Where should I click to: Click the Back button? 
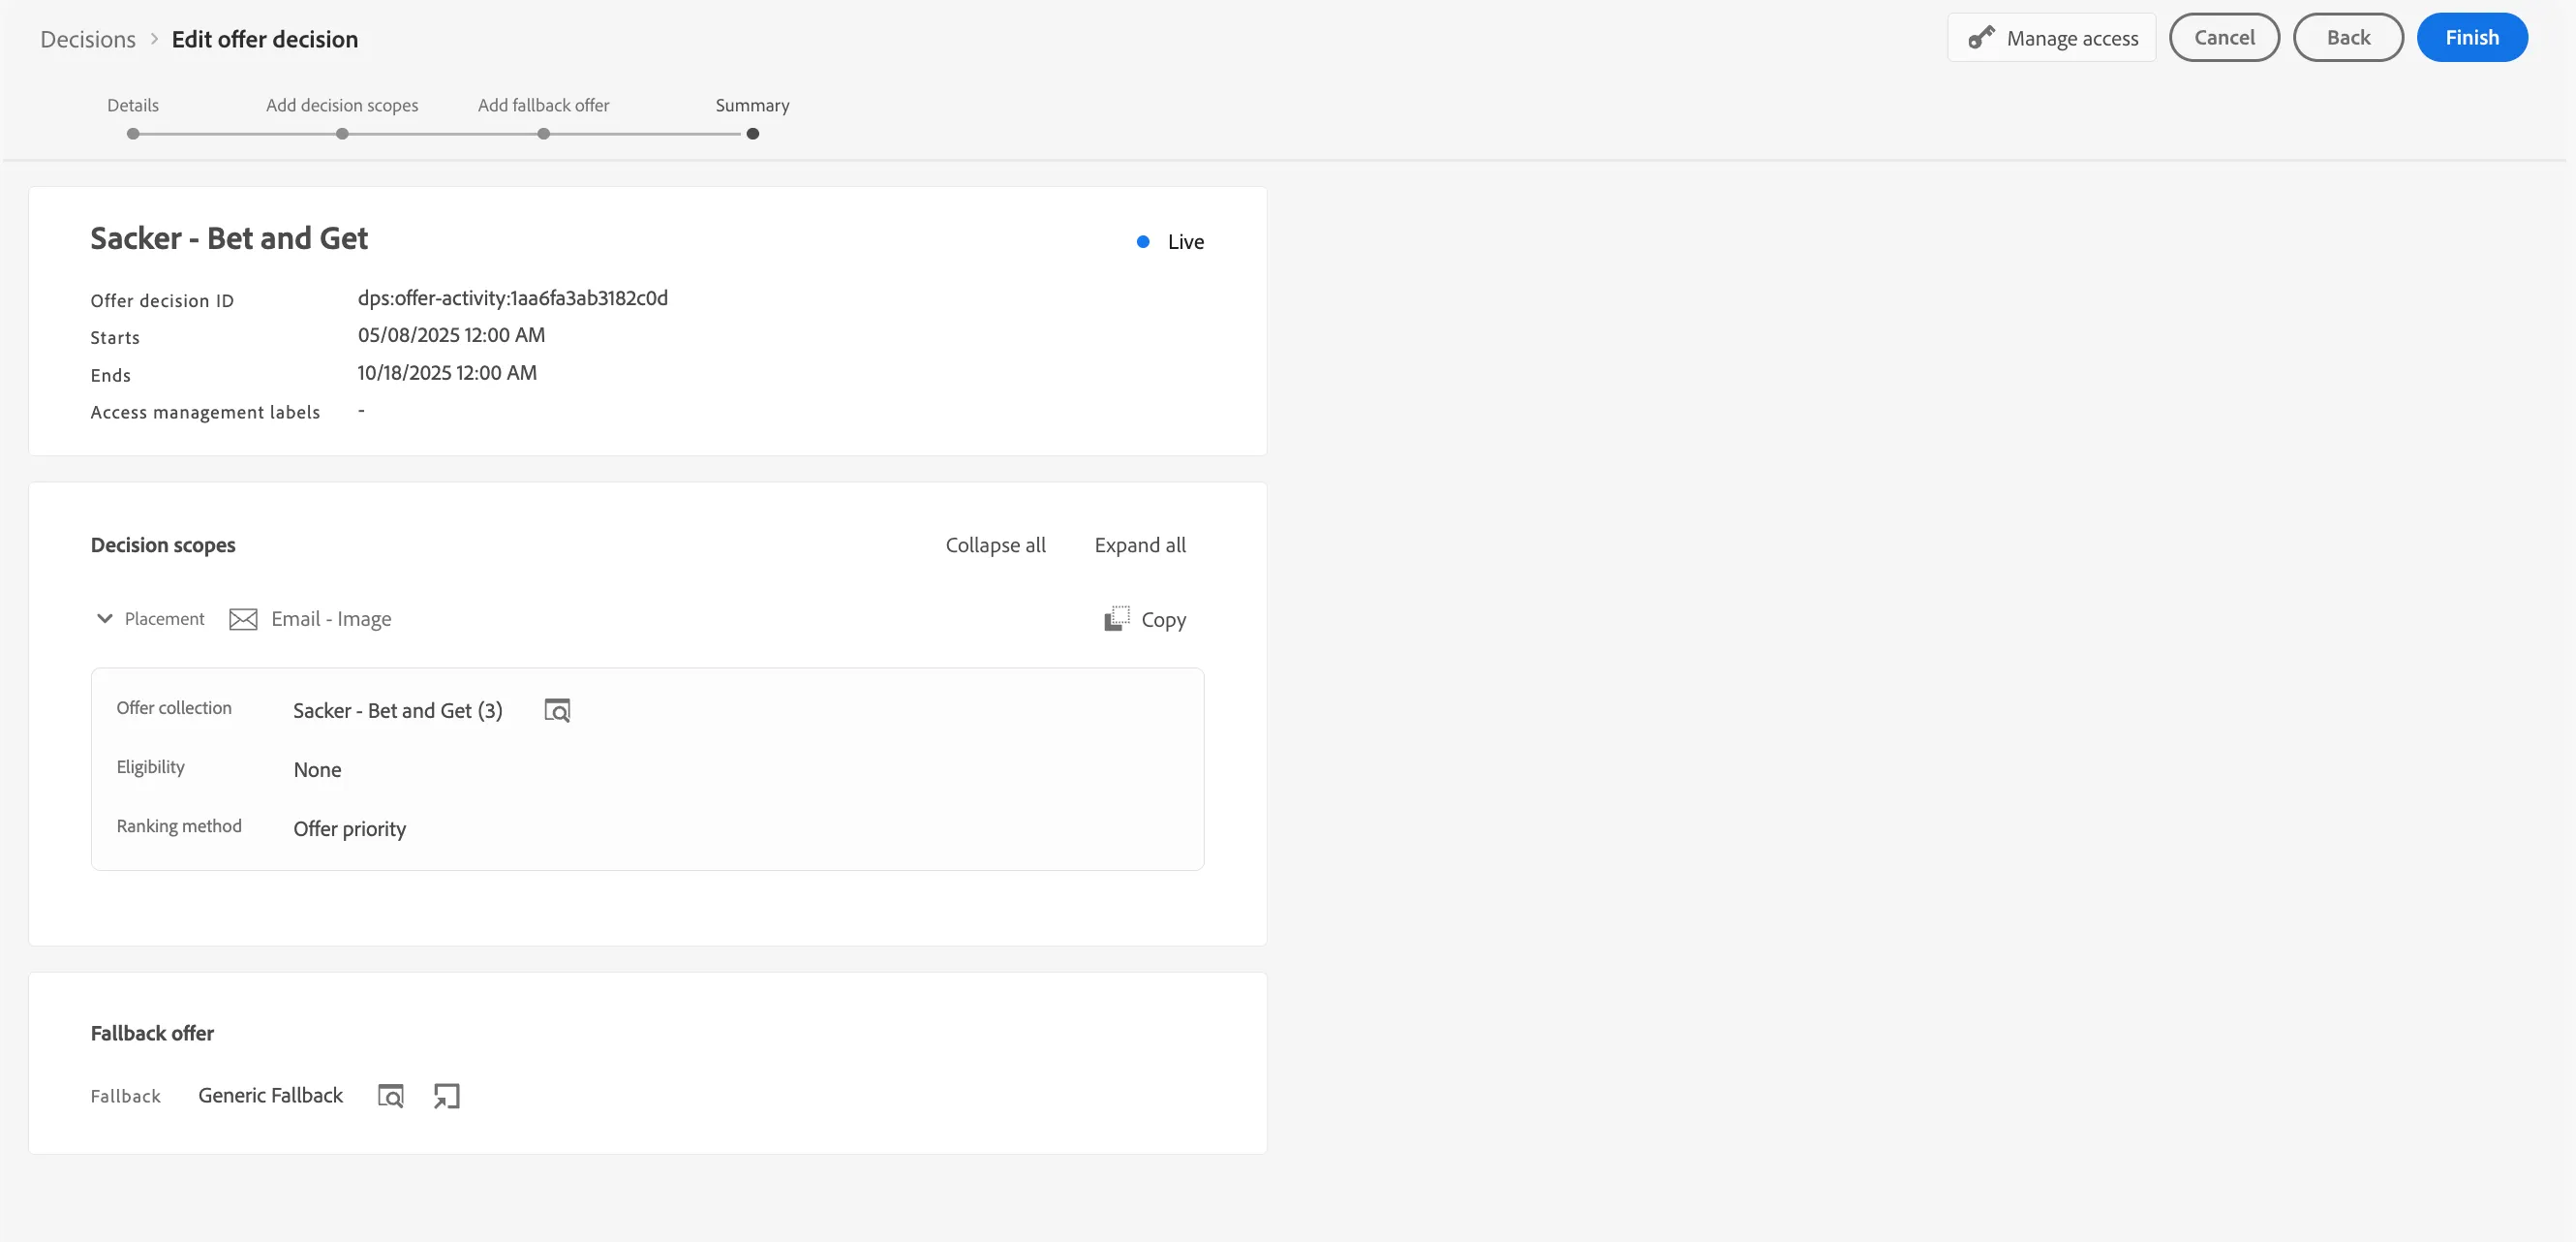tap(2348, 38)
